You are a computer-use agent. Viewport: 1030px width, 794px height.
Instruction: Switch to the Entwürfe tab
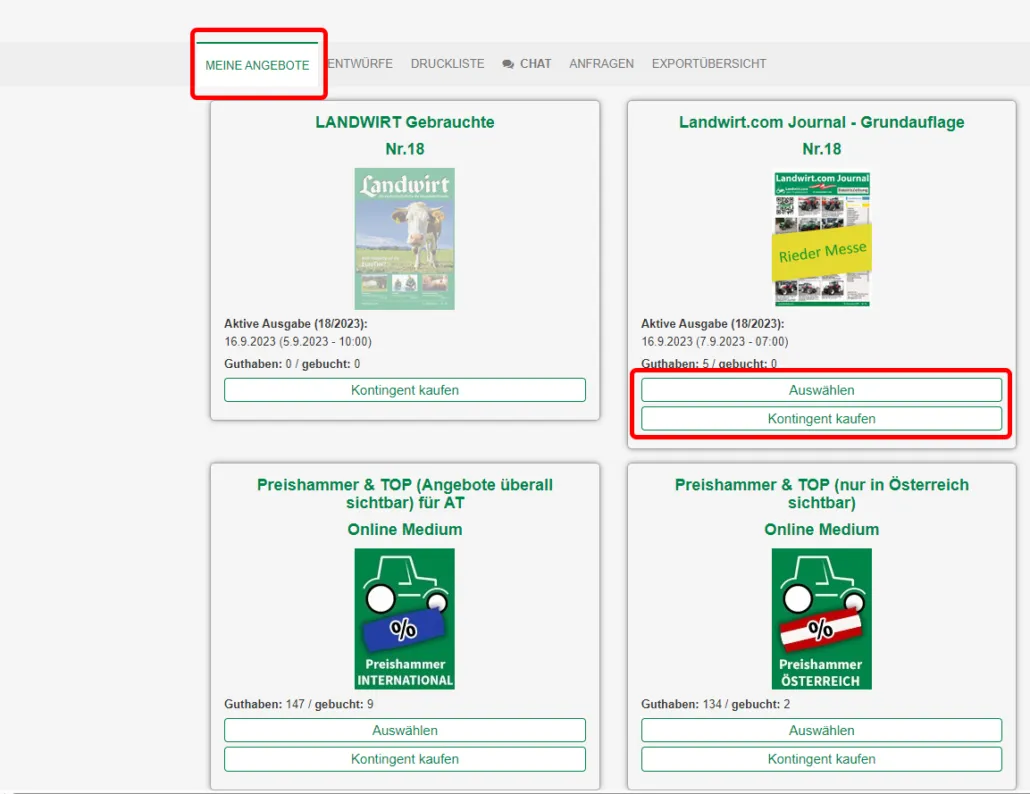coord(360,64)
